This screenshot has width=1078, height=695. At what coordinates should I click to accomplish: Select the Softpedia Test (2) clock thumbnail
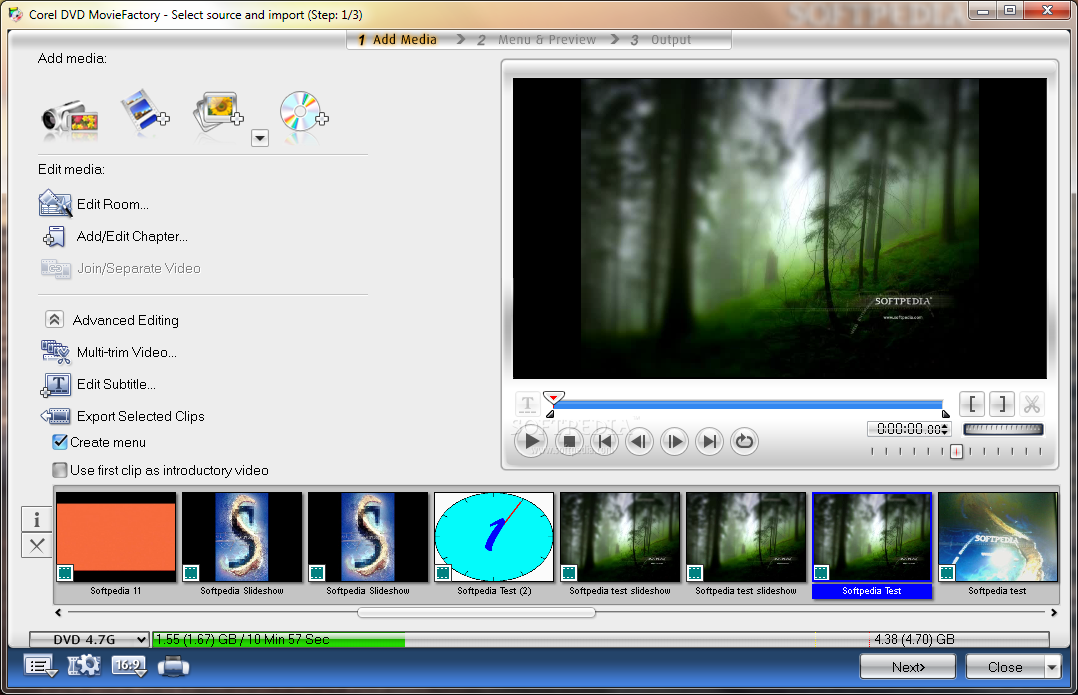(x=494, y=537)
